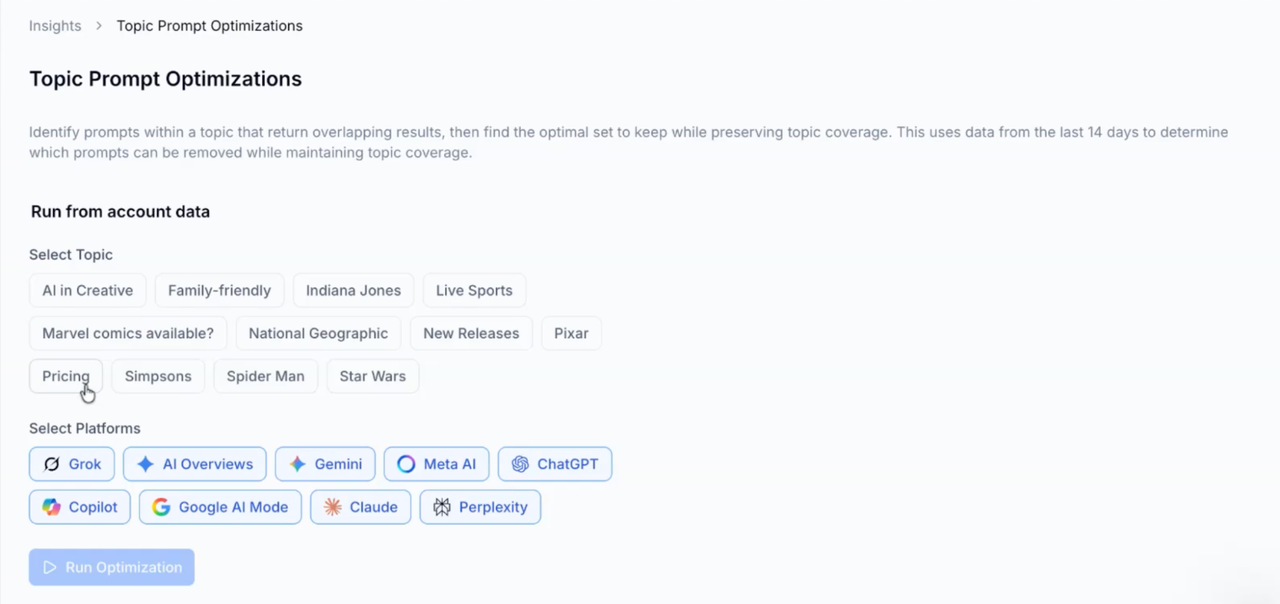Click the Gemini star icon
Viewport: 1280px width, 604px height.
(297, 464)
